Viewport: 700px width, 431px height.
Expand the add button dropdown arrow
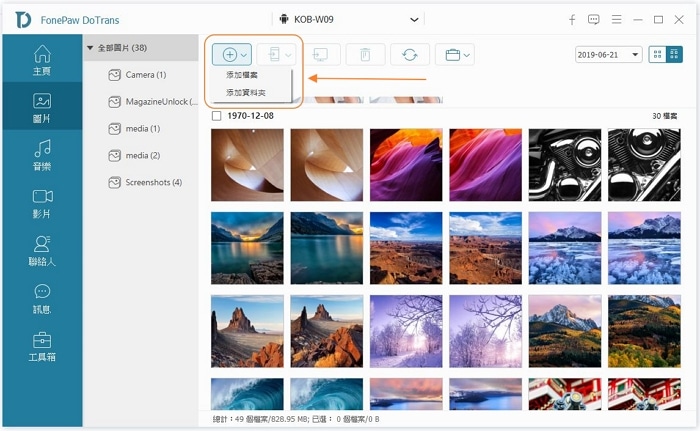pyautogui.click(x=244, y=55)
